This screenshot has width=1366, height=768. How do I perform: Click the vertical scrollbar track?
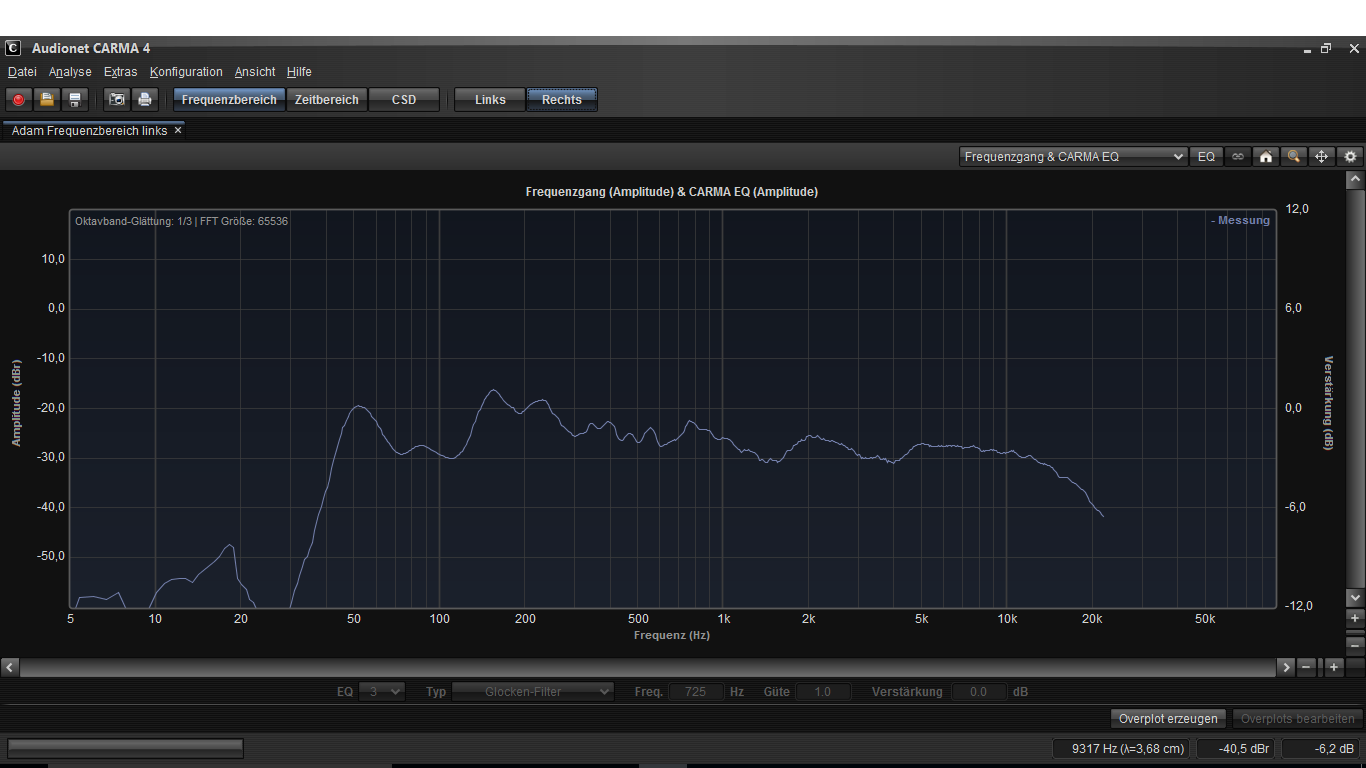pyautogui.click(x=1355, y=388)
